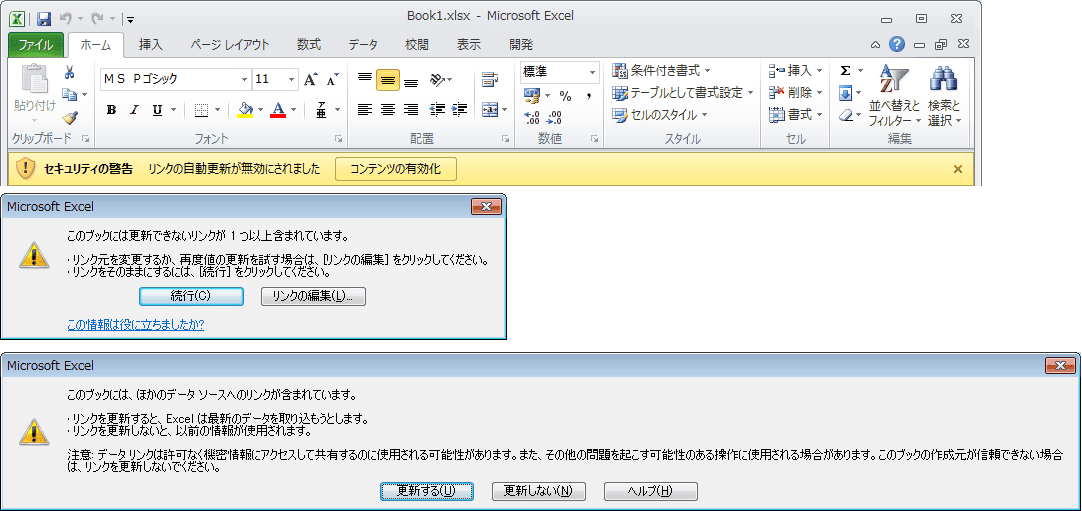The width and height of the screenshot is (1082, 511).
Task: Click the phonetic guide (furigana) icon
Action: coord(321,110)
